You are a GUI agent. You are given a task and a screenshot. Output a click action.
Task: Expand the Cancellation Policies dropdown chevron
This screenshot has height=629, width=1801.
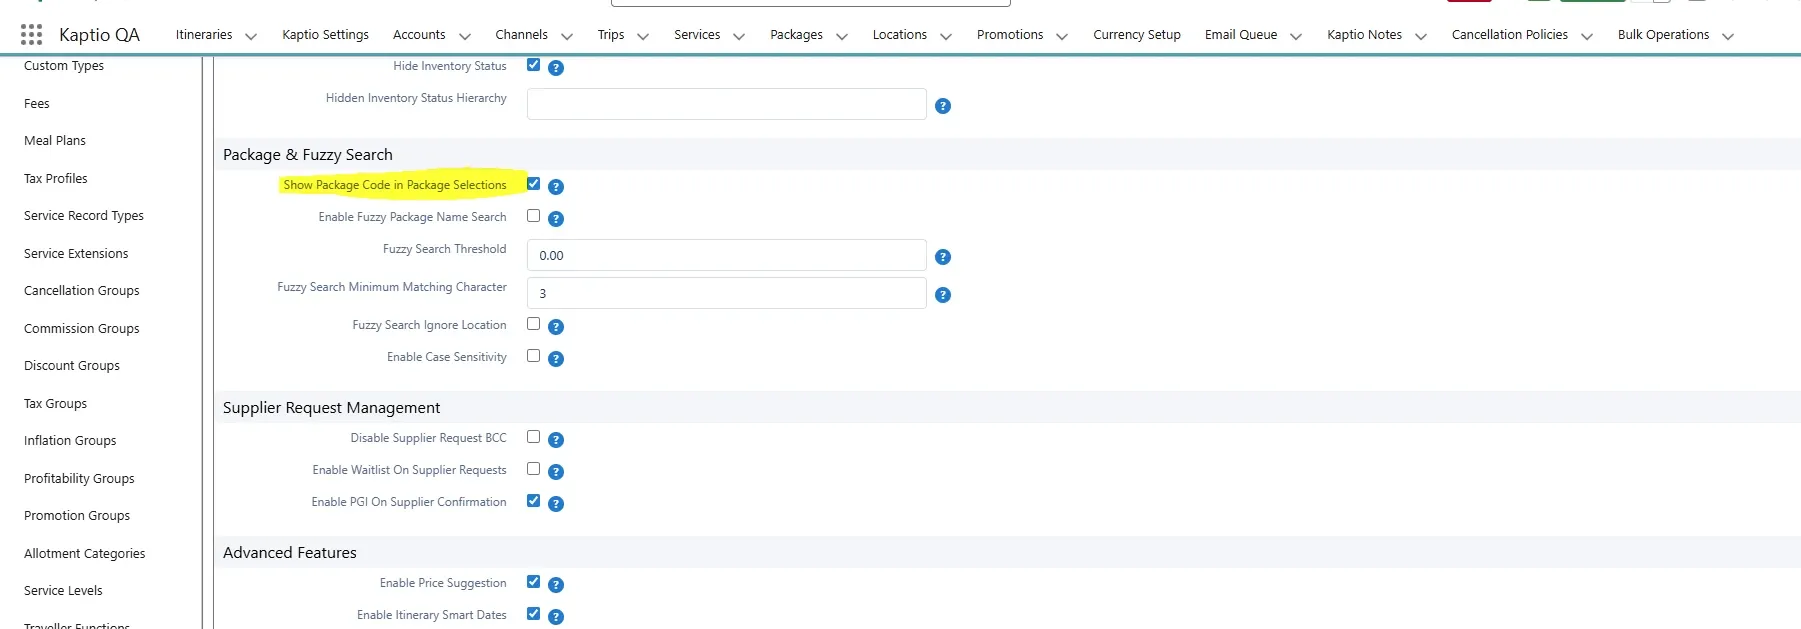(x=1586, y=36)
